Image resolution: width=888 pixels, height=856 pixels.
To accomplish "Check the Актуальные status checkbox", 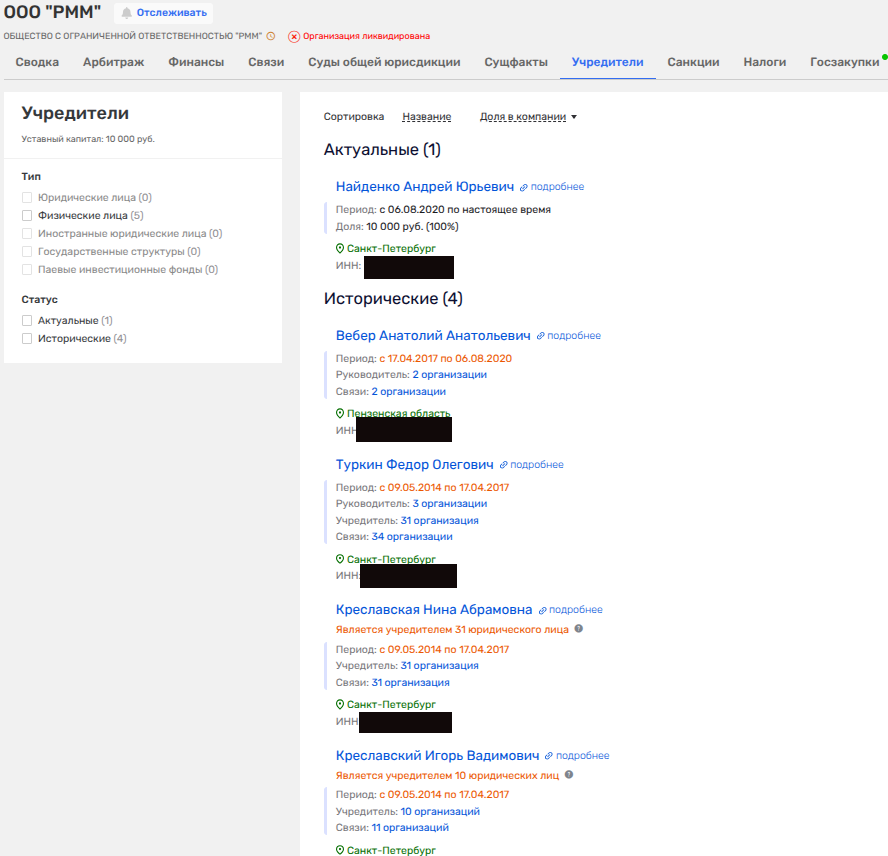I will tap(28, 321).
